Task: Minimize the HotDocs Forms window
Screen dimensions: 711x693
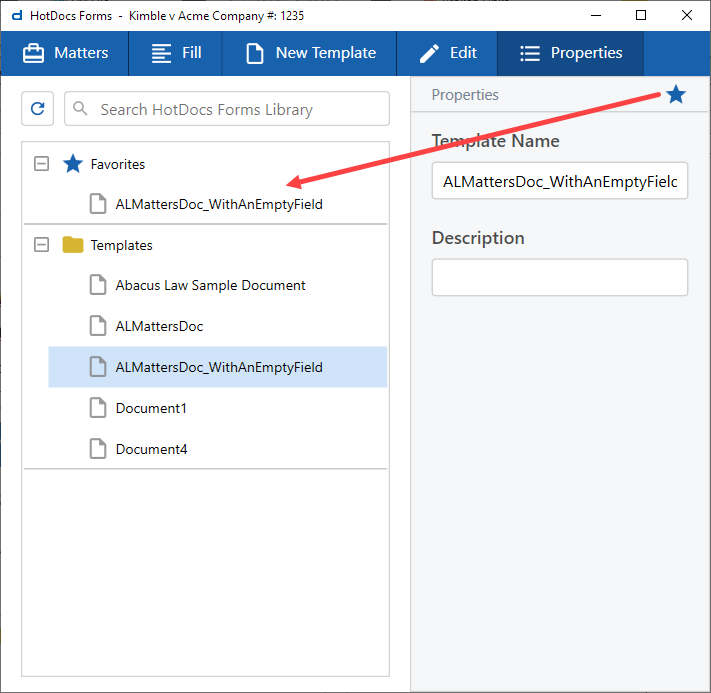Action: [596, 15]
